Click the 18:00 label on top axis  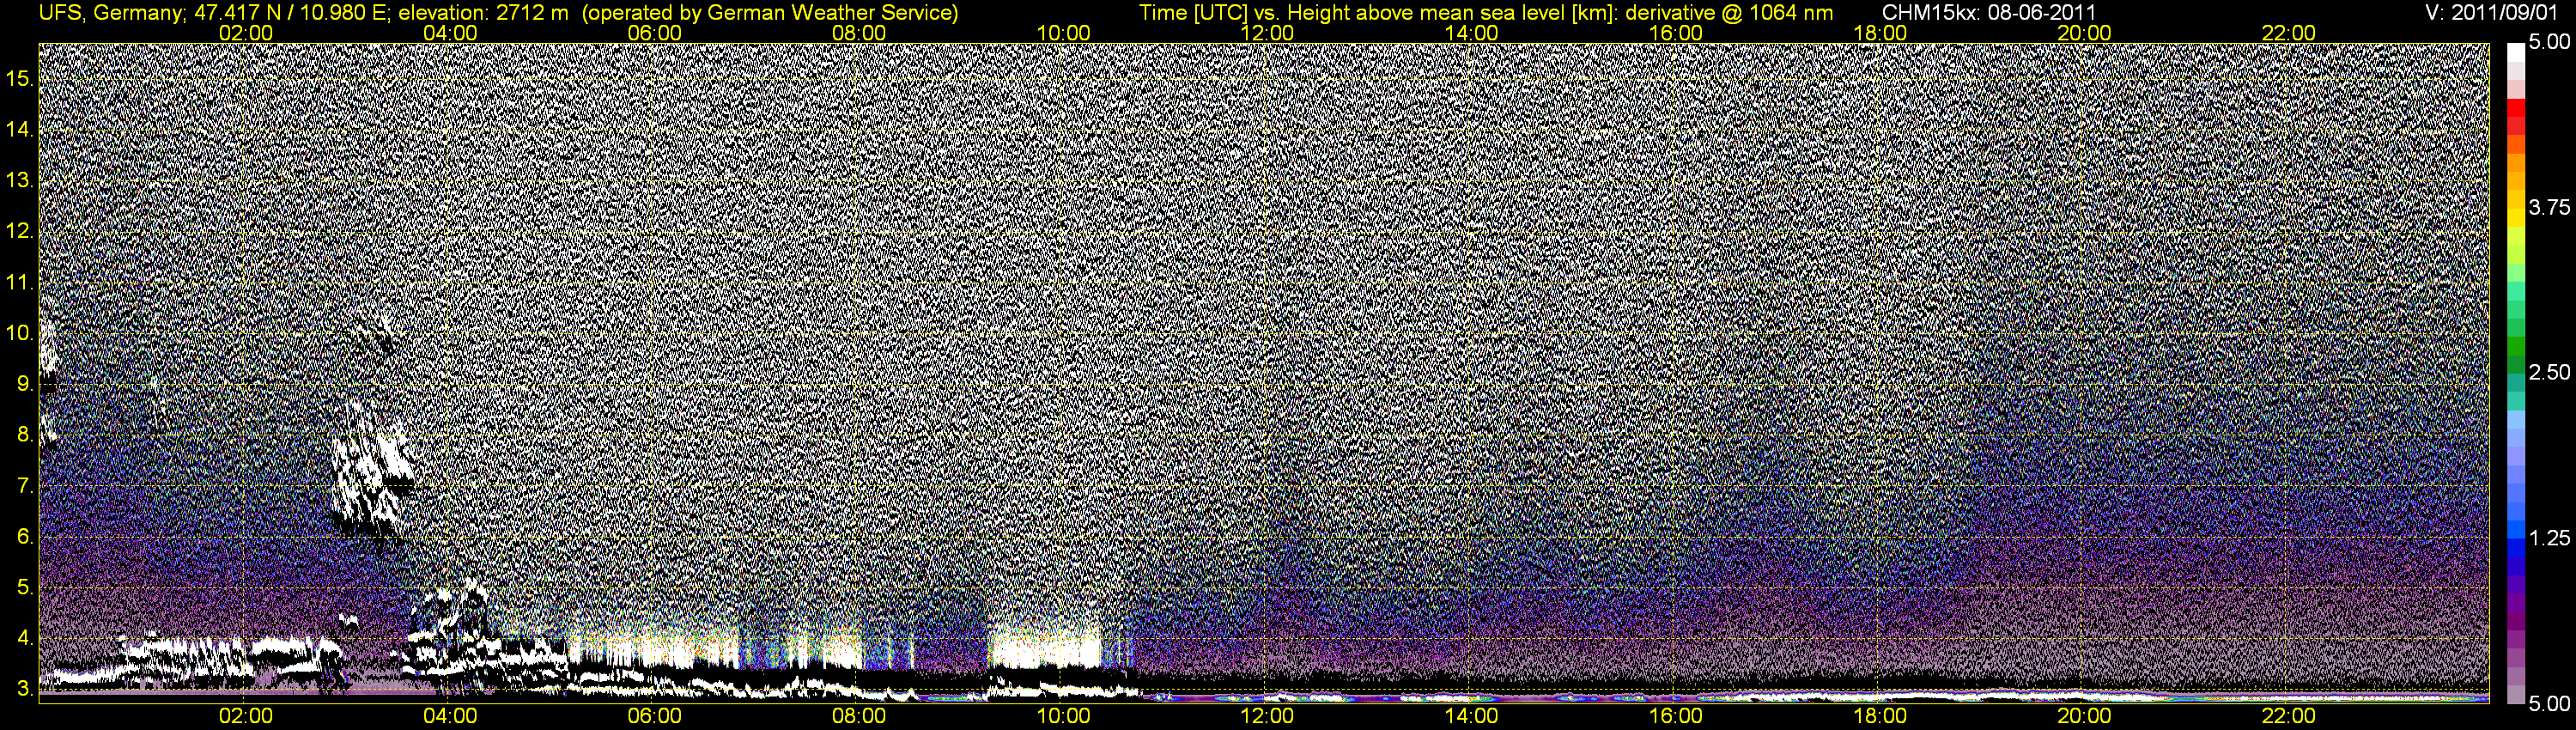(x=1880, y=33)
